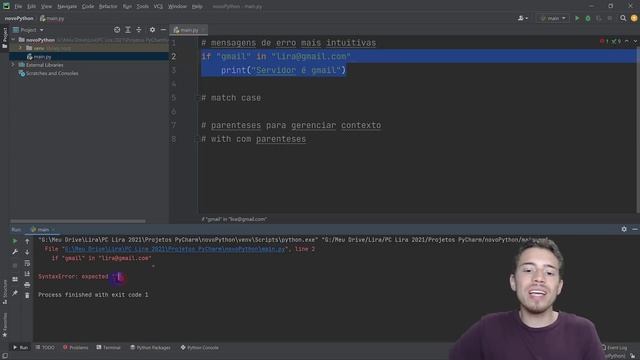
Task: Pin the Run tab
Action: (15, 293)
